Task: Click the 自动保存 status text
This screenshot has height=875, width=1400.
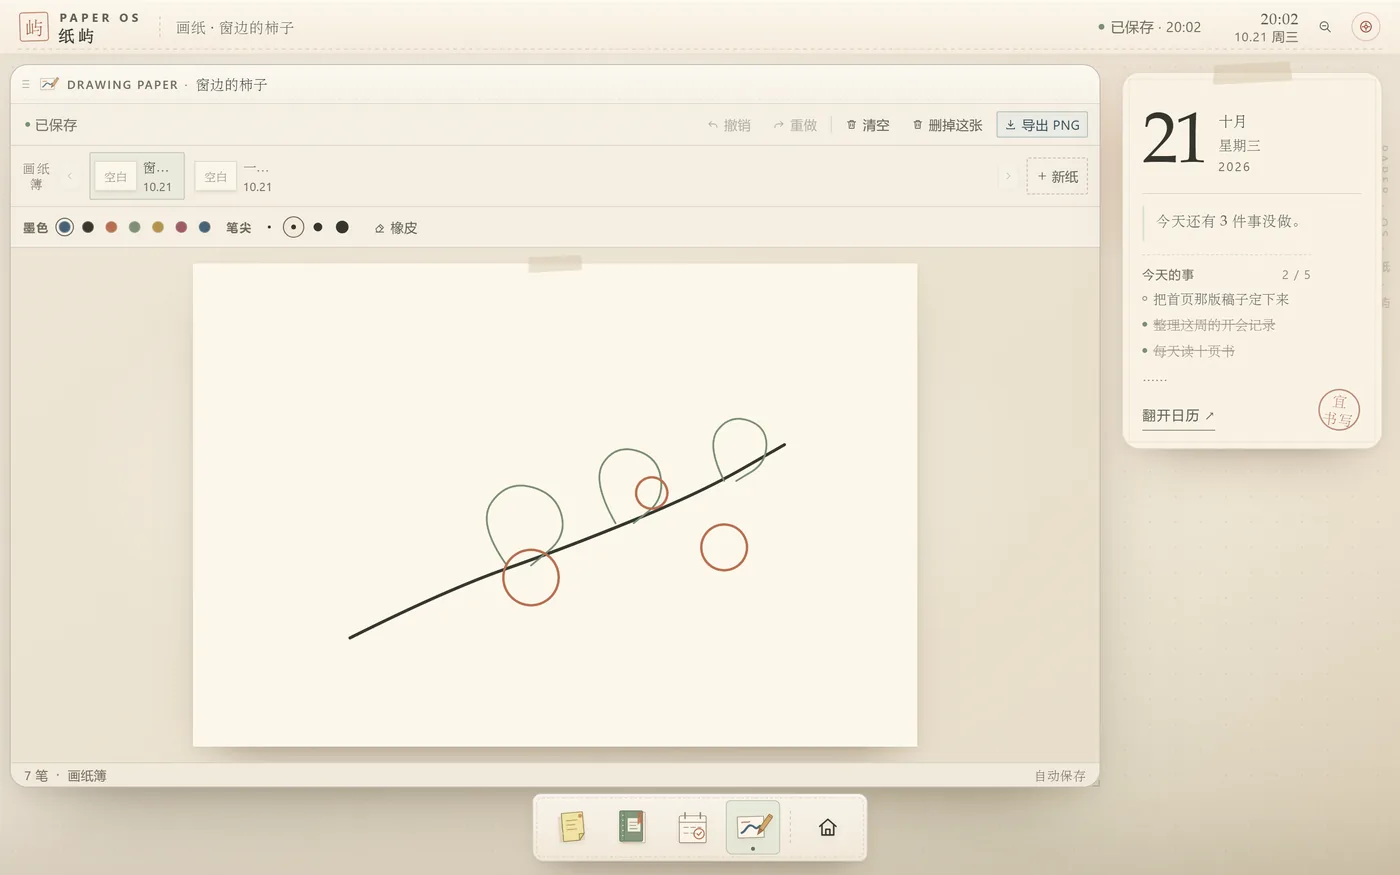Action: [x=1060, y=776]
